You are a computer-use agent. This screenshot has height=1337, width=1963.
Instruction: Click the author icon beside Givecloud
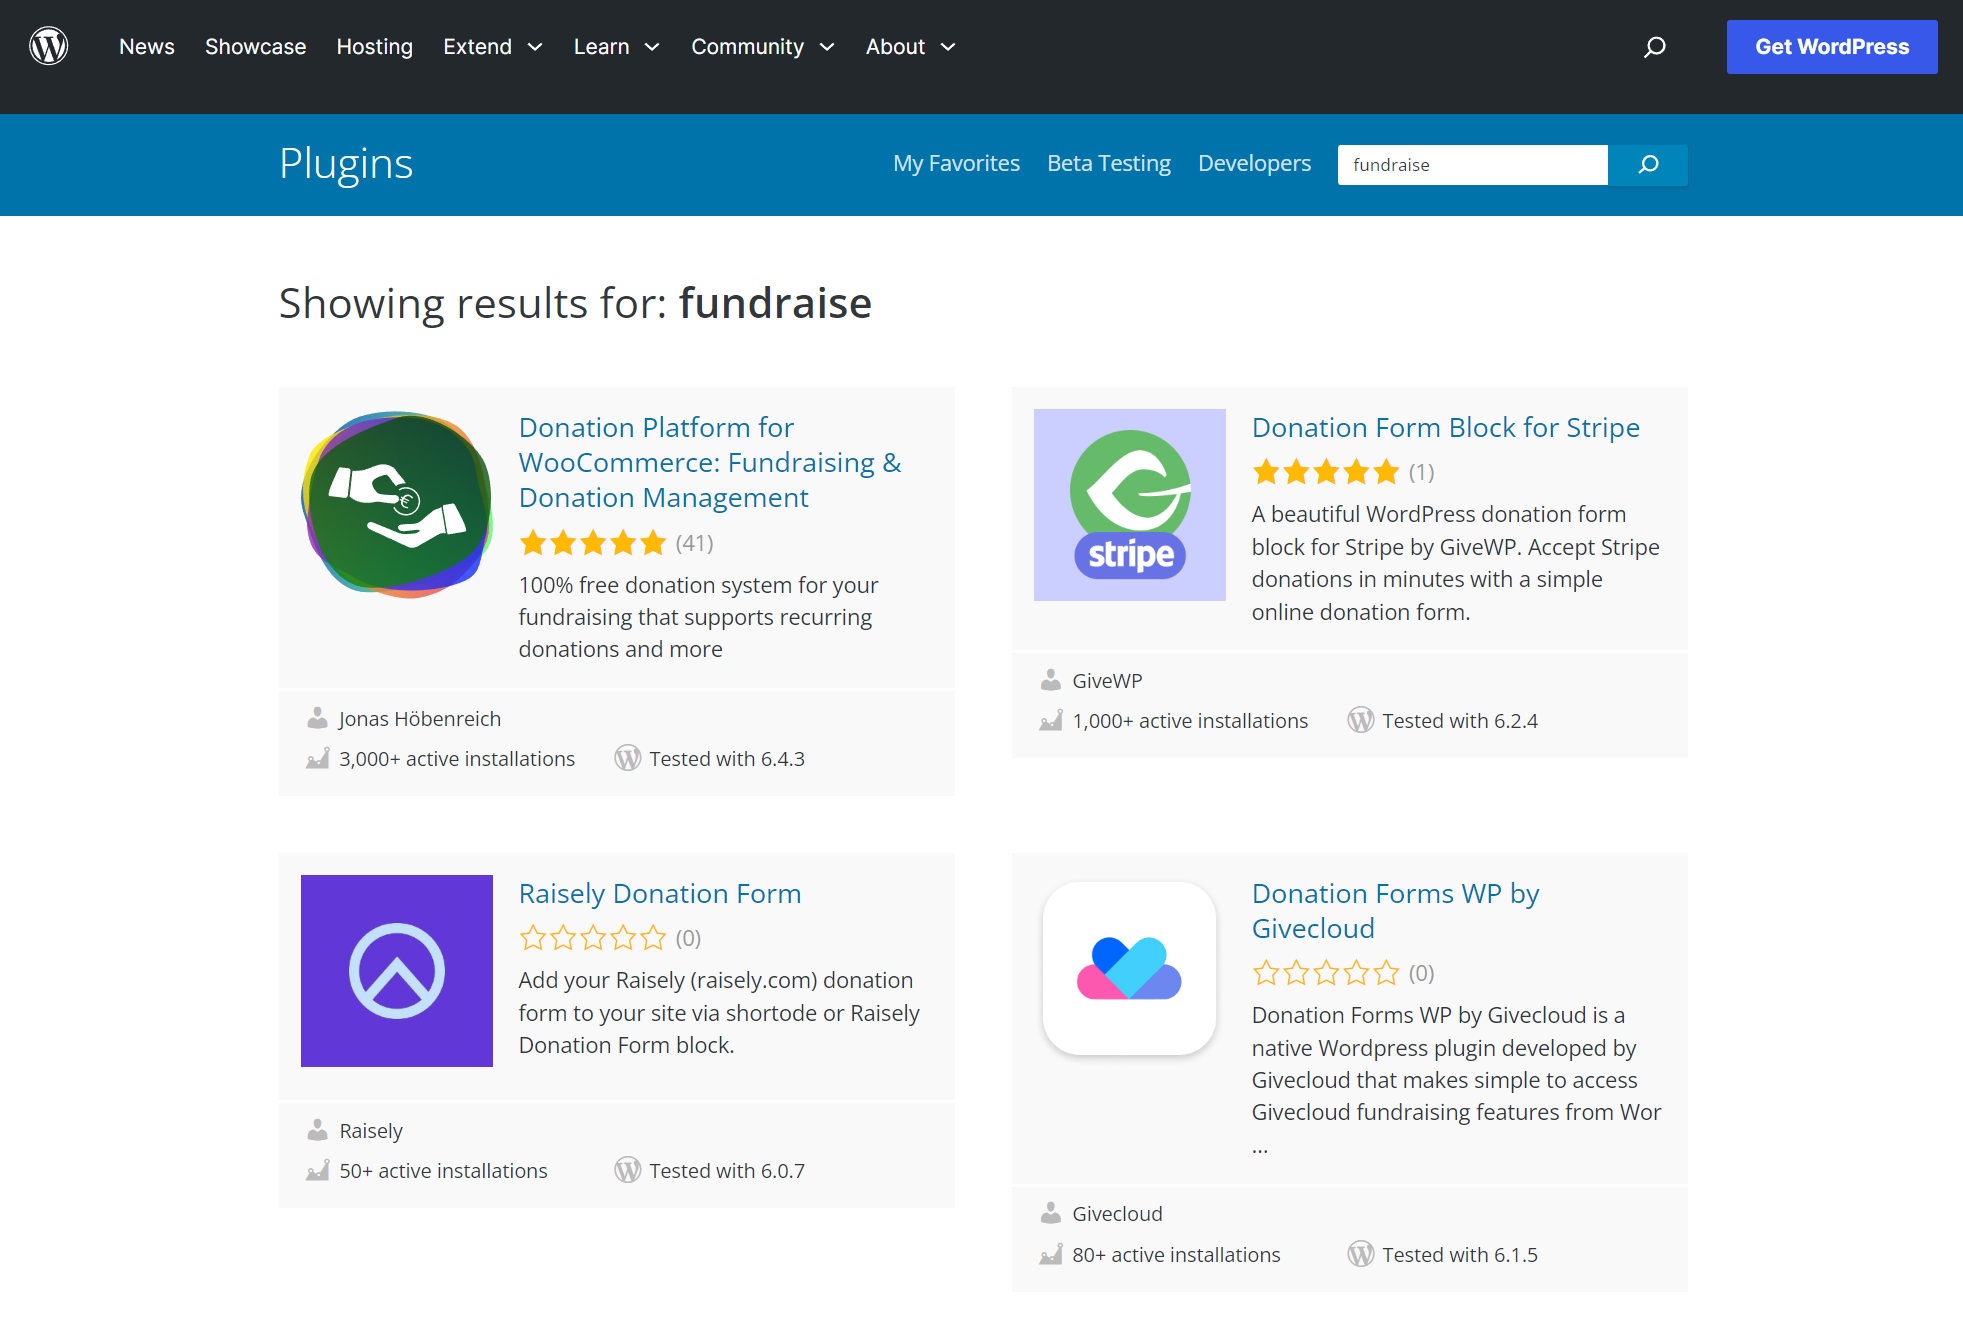1050,1213
